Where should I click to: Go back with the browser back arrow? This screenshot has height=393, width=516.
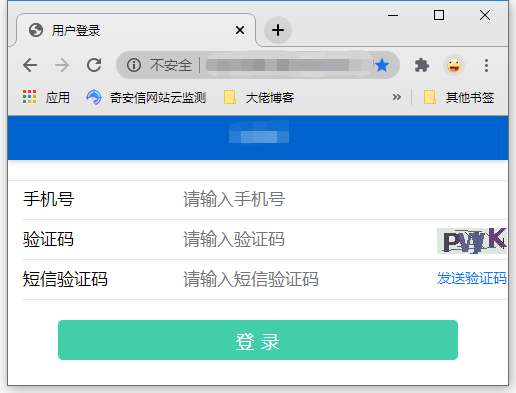30,65
